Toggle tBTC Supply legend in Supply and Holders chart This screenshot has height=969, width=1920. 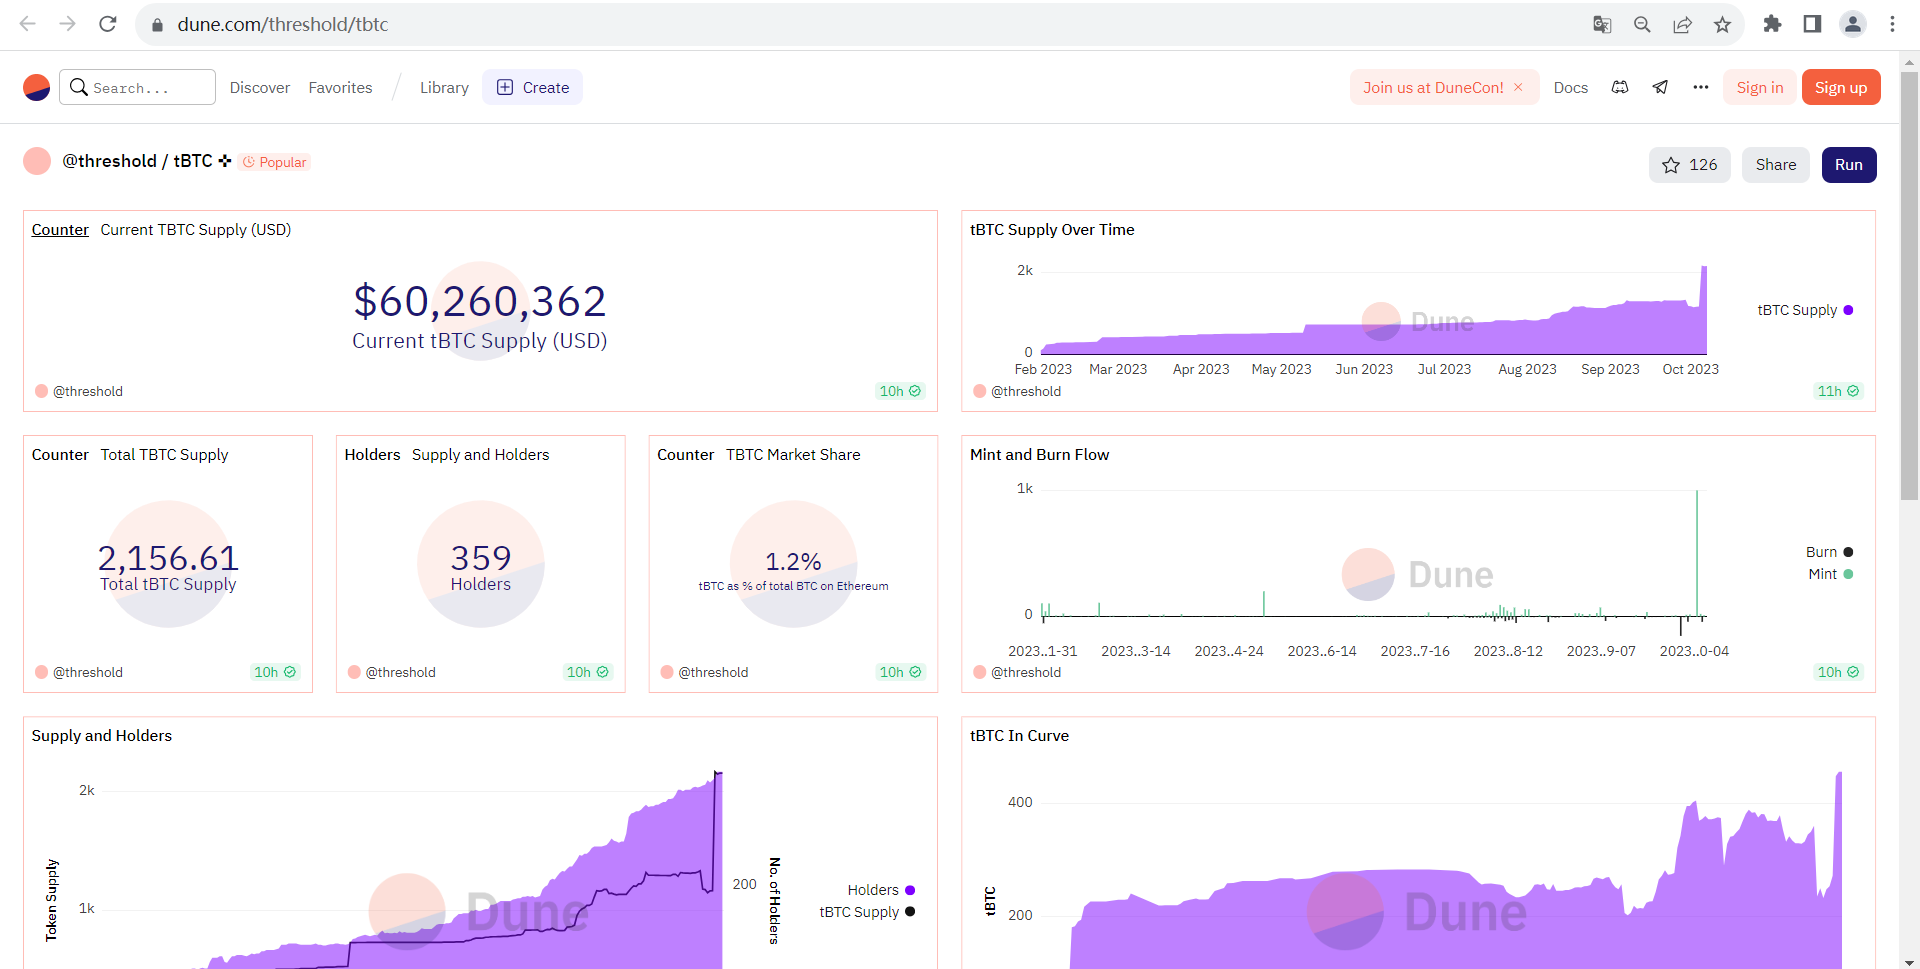[x=867, y=912]
